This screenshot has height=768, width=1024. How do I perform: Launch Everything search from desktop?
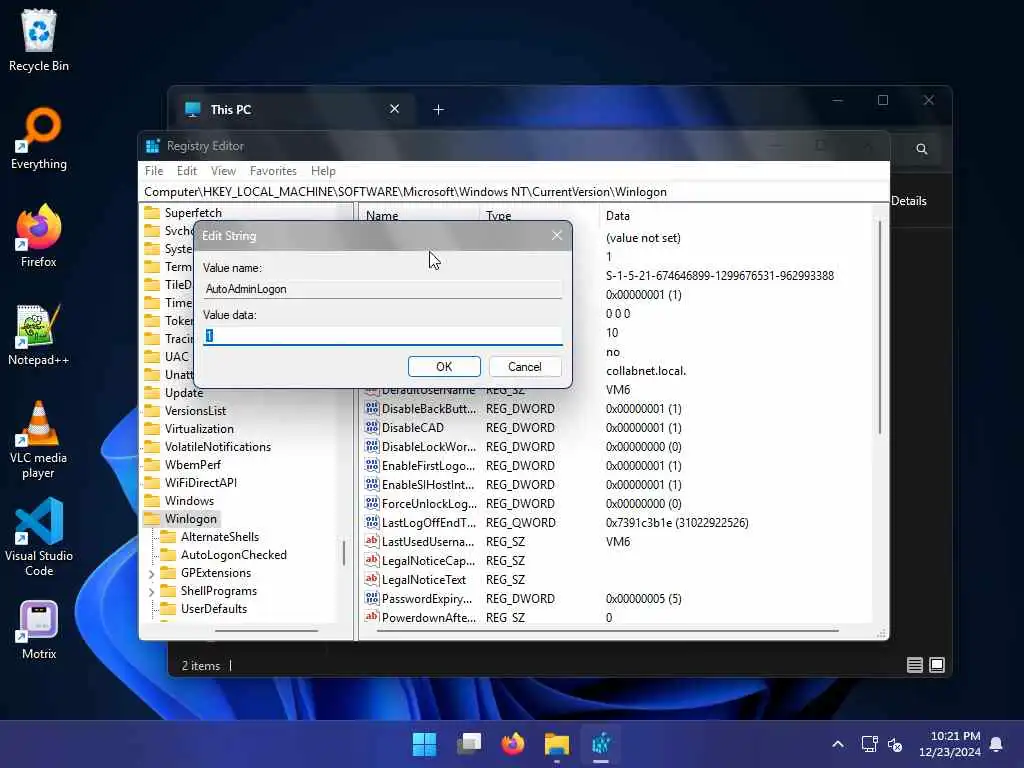39,138
